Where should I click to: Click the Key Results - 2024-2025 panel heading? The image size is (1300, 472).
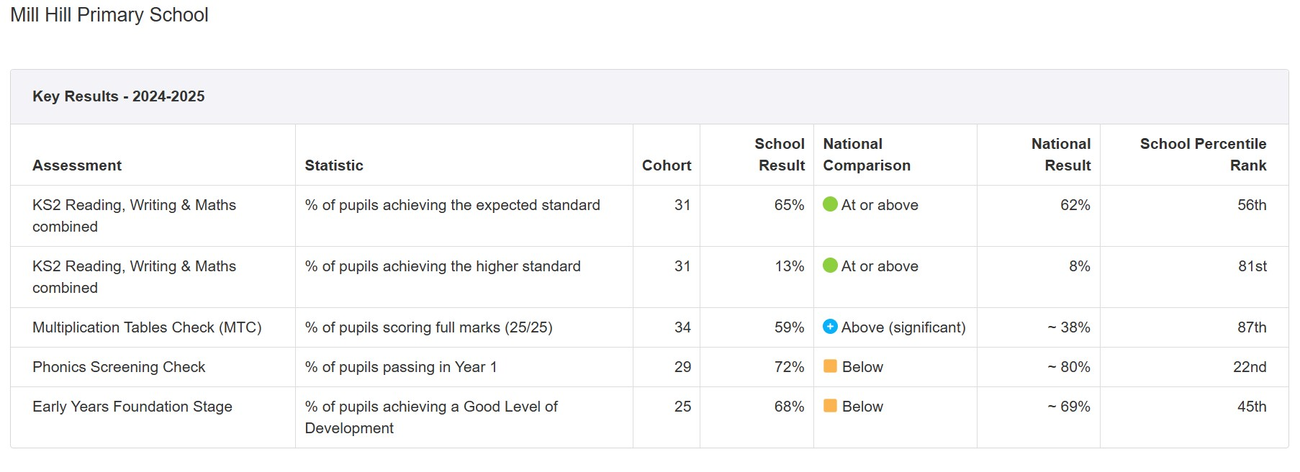pos(118,97)
